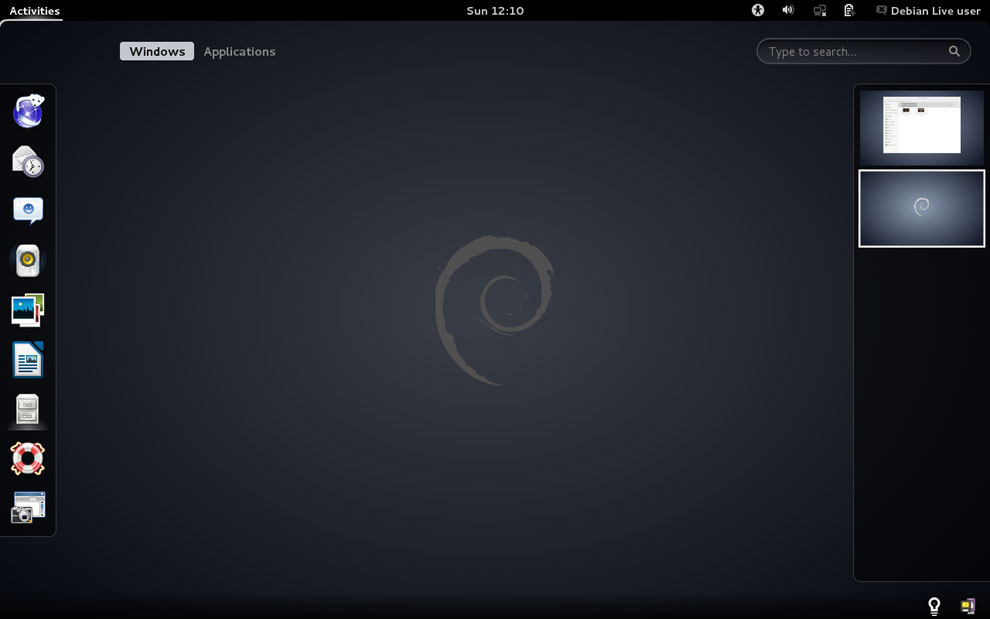The width and height of the screenshot is (990, 619).
Task: Open Rhythmbox music player speaker icon
Action: pos(28,260)
